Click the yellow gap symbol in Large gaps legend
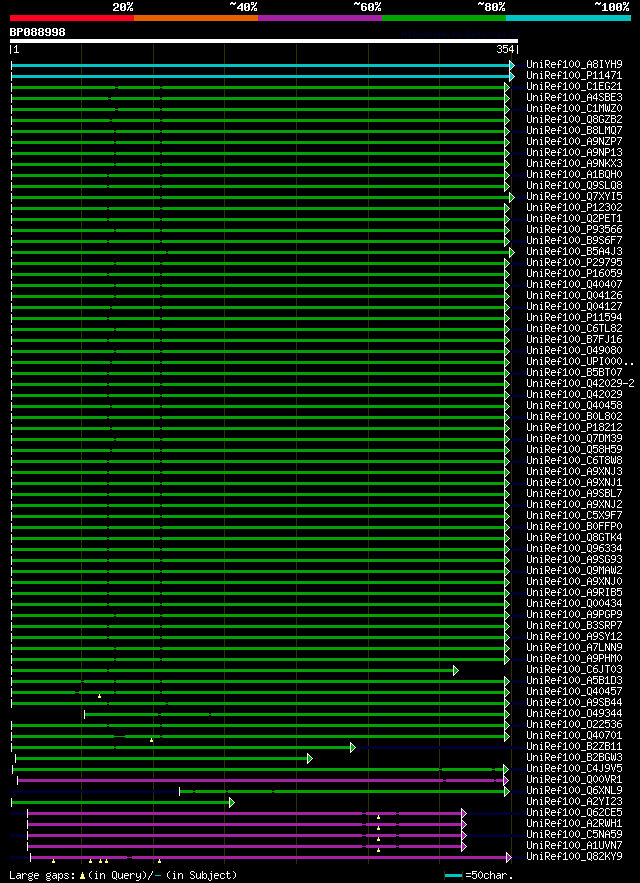The image size is (640, 883). tap(82, 876)
